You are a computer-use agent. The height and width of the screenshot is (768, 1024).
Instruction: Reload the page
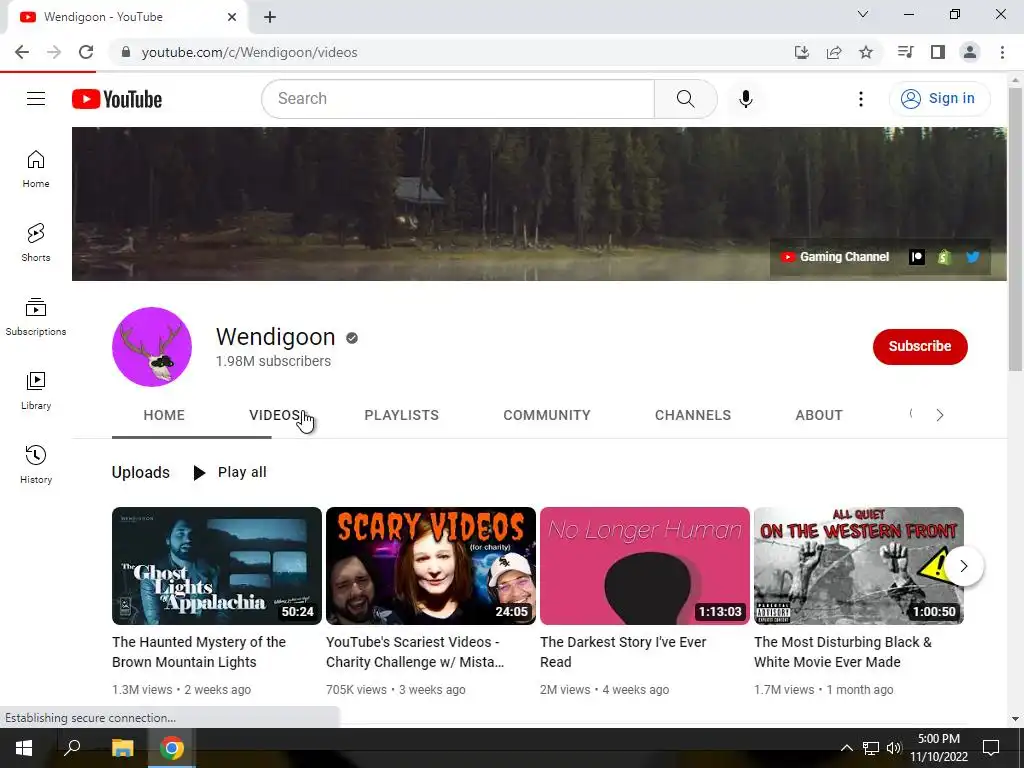tap(86, 52)
